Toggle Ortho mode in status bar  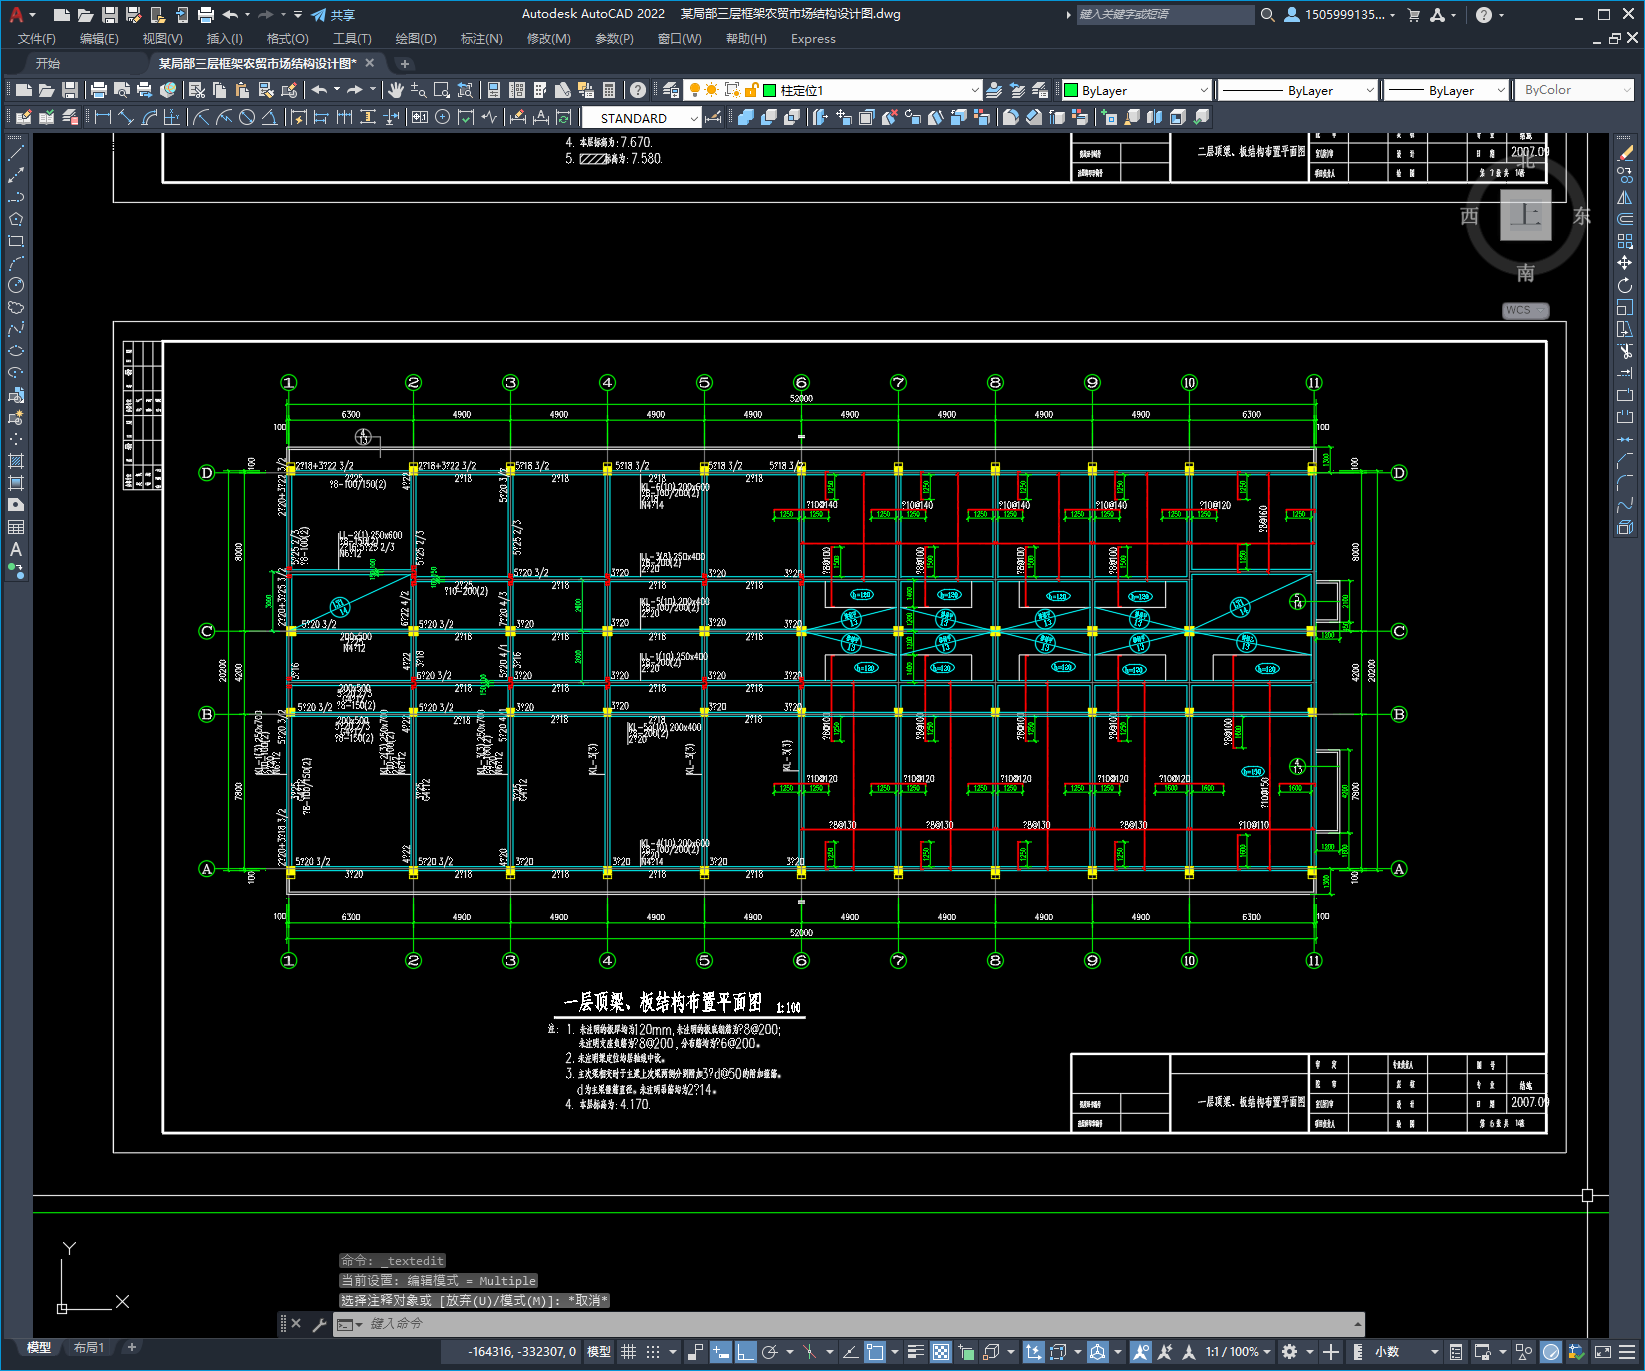tap(745, 1352)
